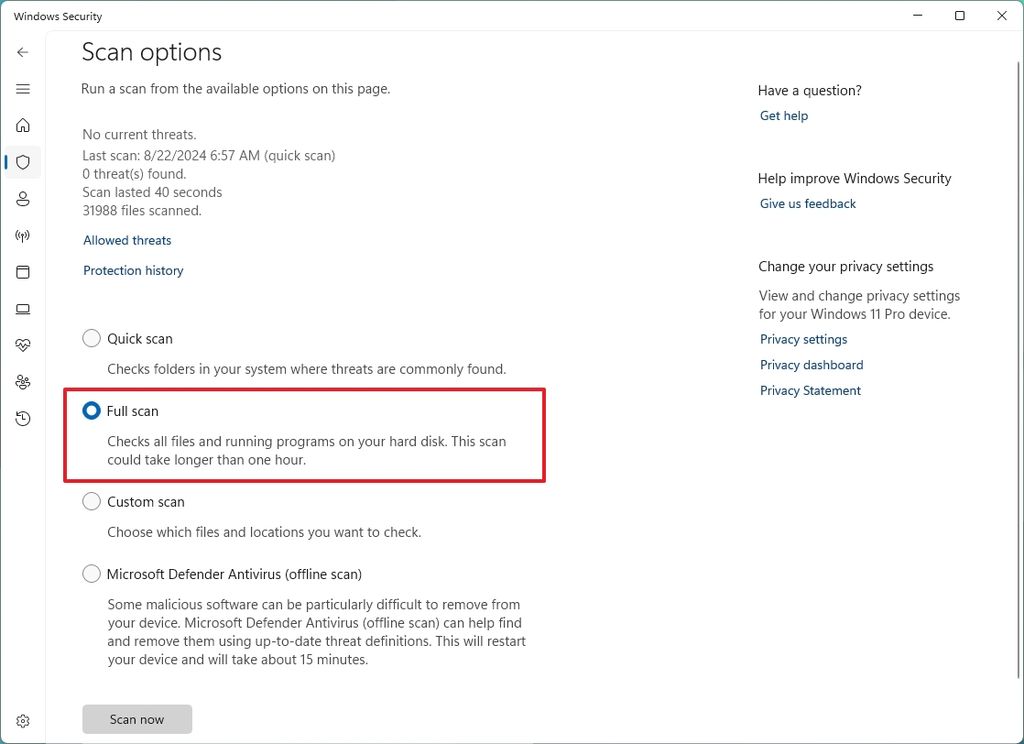
Task: Open Account protection in sidebar
Action: 22,198
